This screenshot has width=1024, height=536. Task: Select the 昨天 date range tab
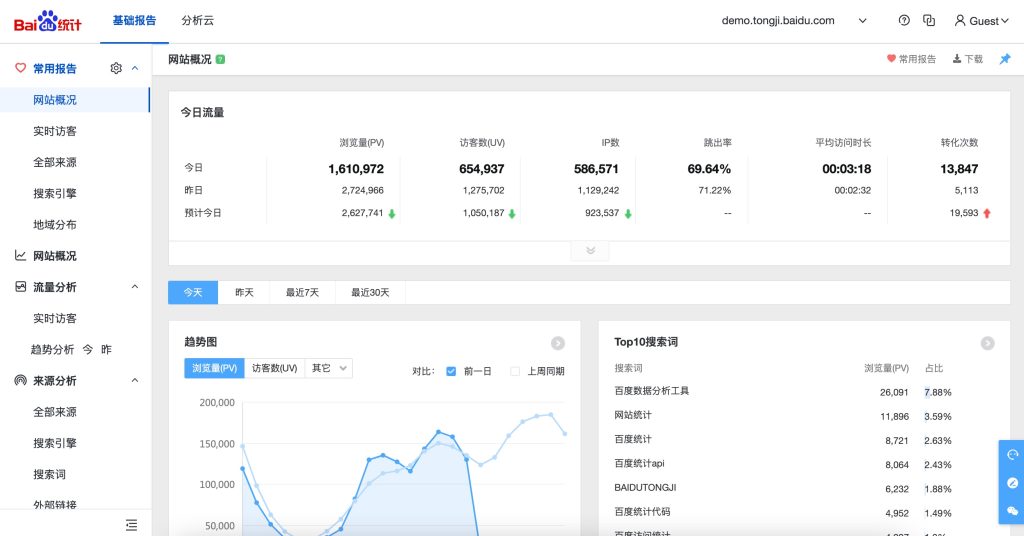click(x=244, y=292)
